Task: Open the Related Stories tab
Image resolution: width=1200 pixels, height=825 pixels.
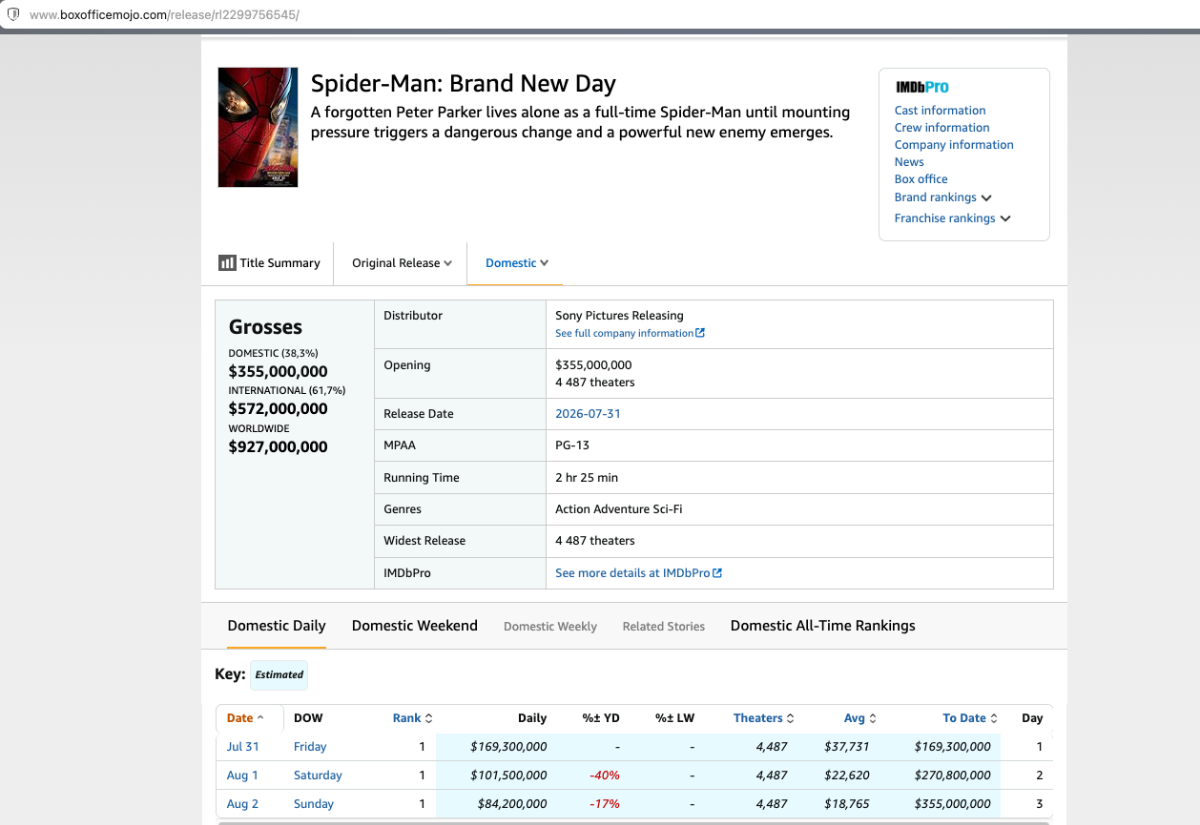Action: [664, 627]
